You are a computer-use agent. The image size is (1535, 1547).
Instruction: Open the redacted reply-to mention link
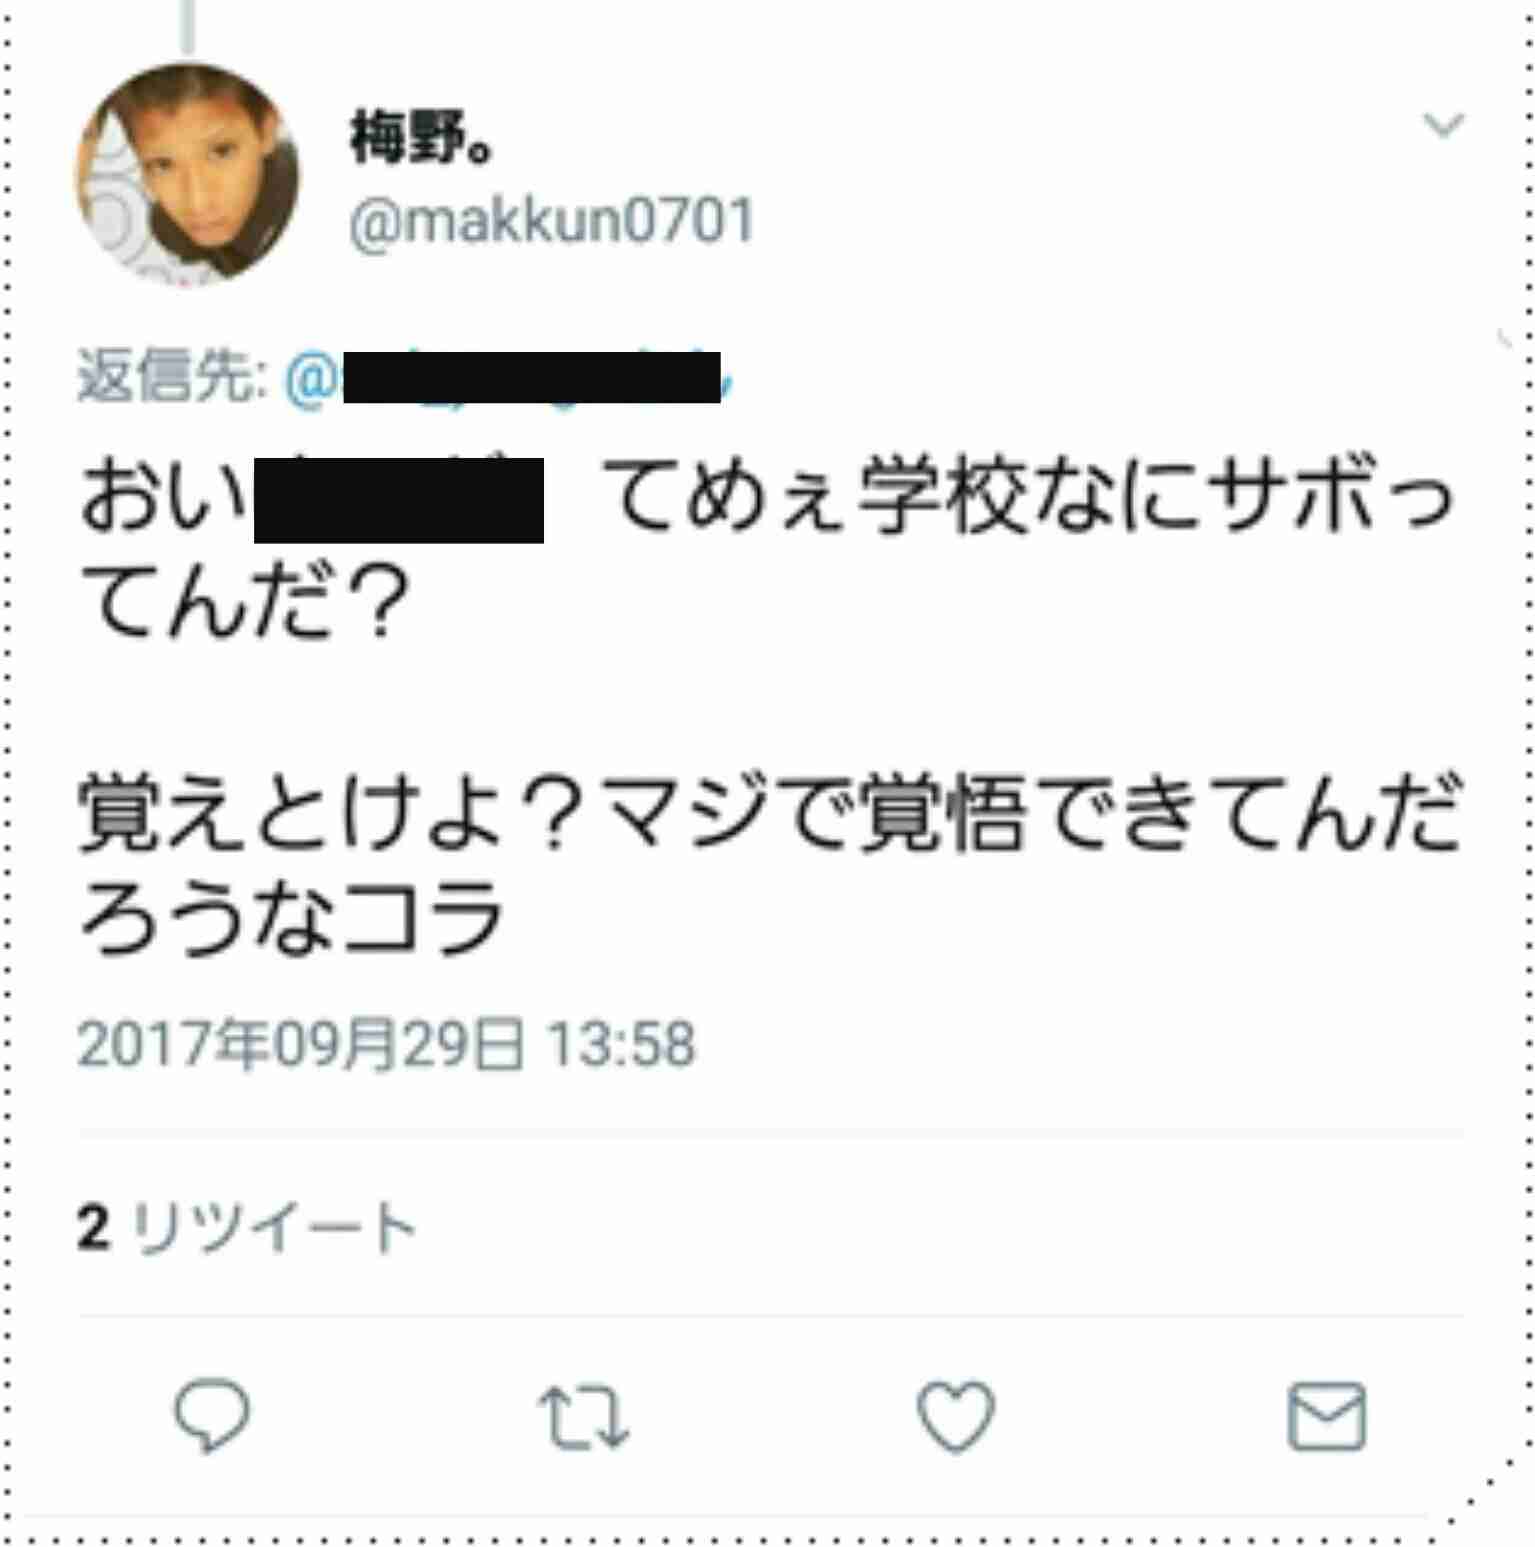click(x=510, y=378)
